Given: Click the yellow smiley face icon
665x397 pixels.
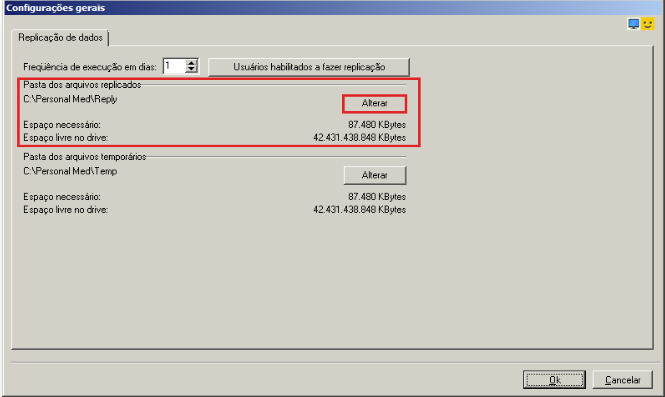Looking at the screenshot, I should [648, 24].
